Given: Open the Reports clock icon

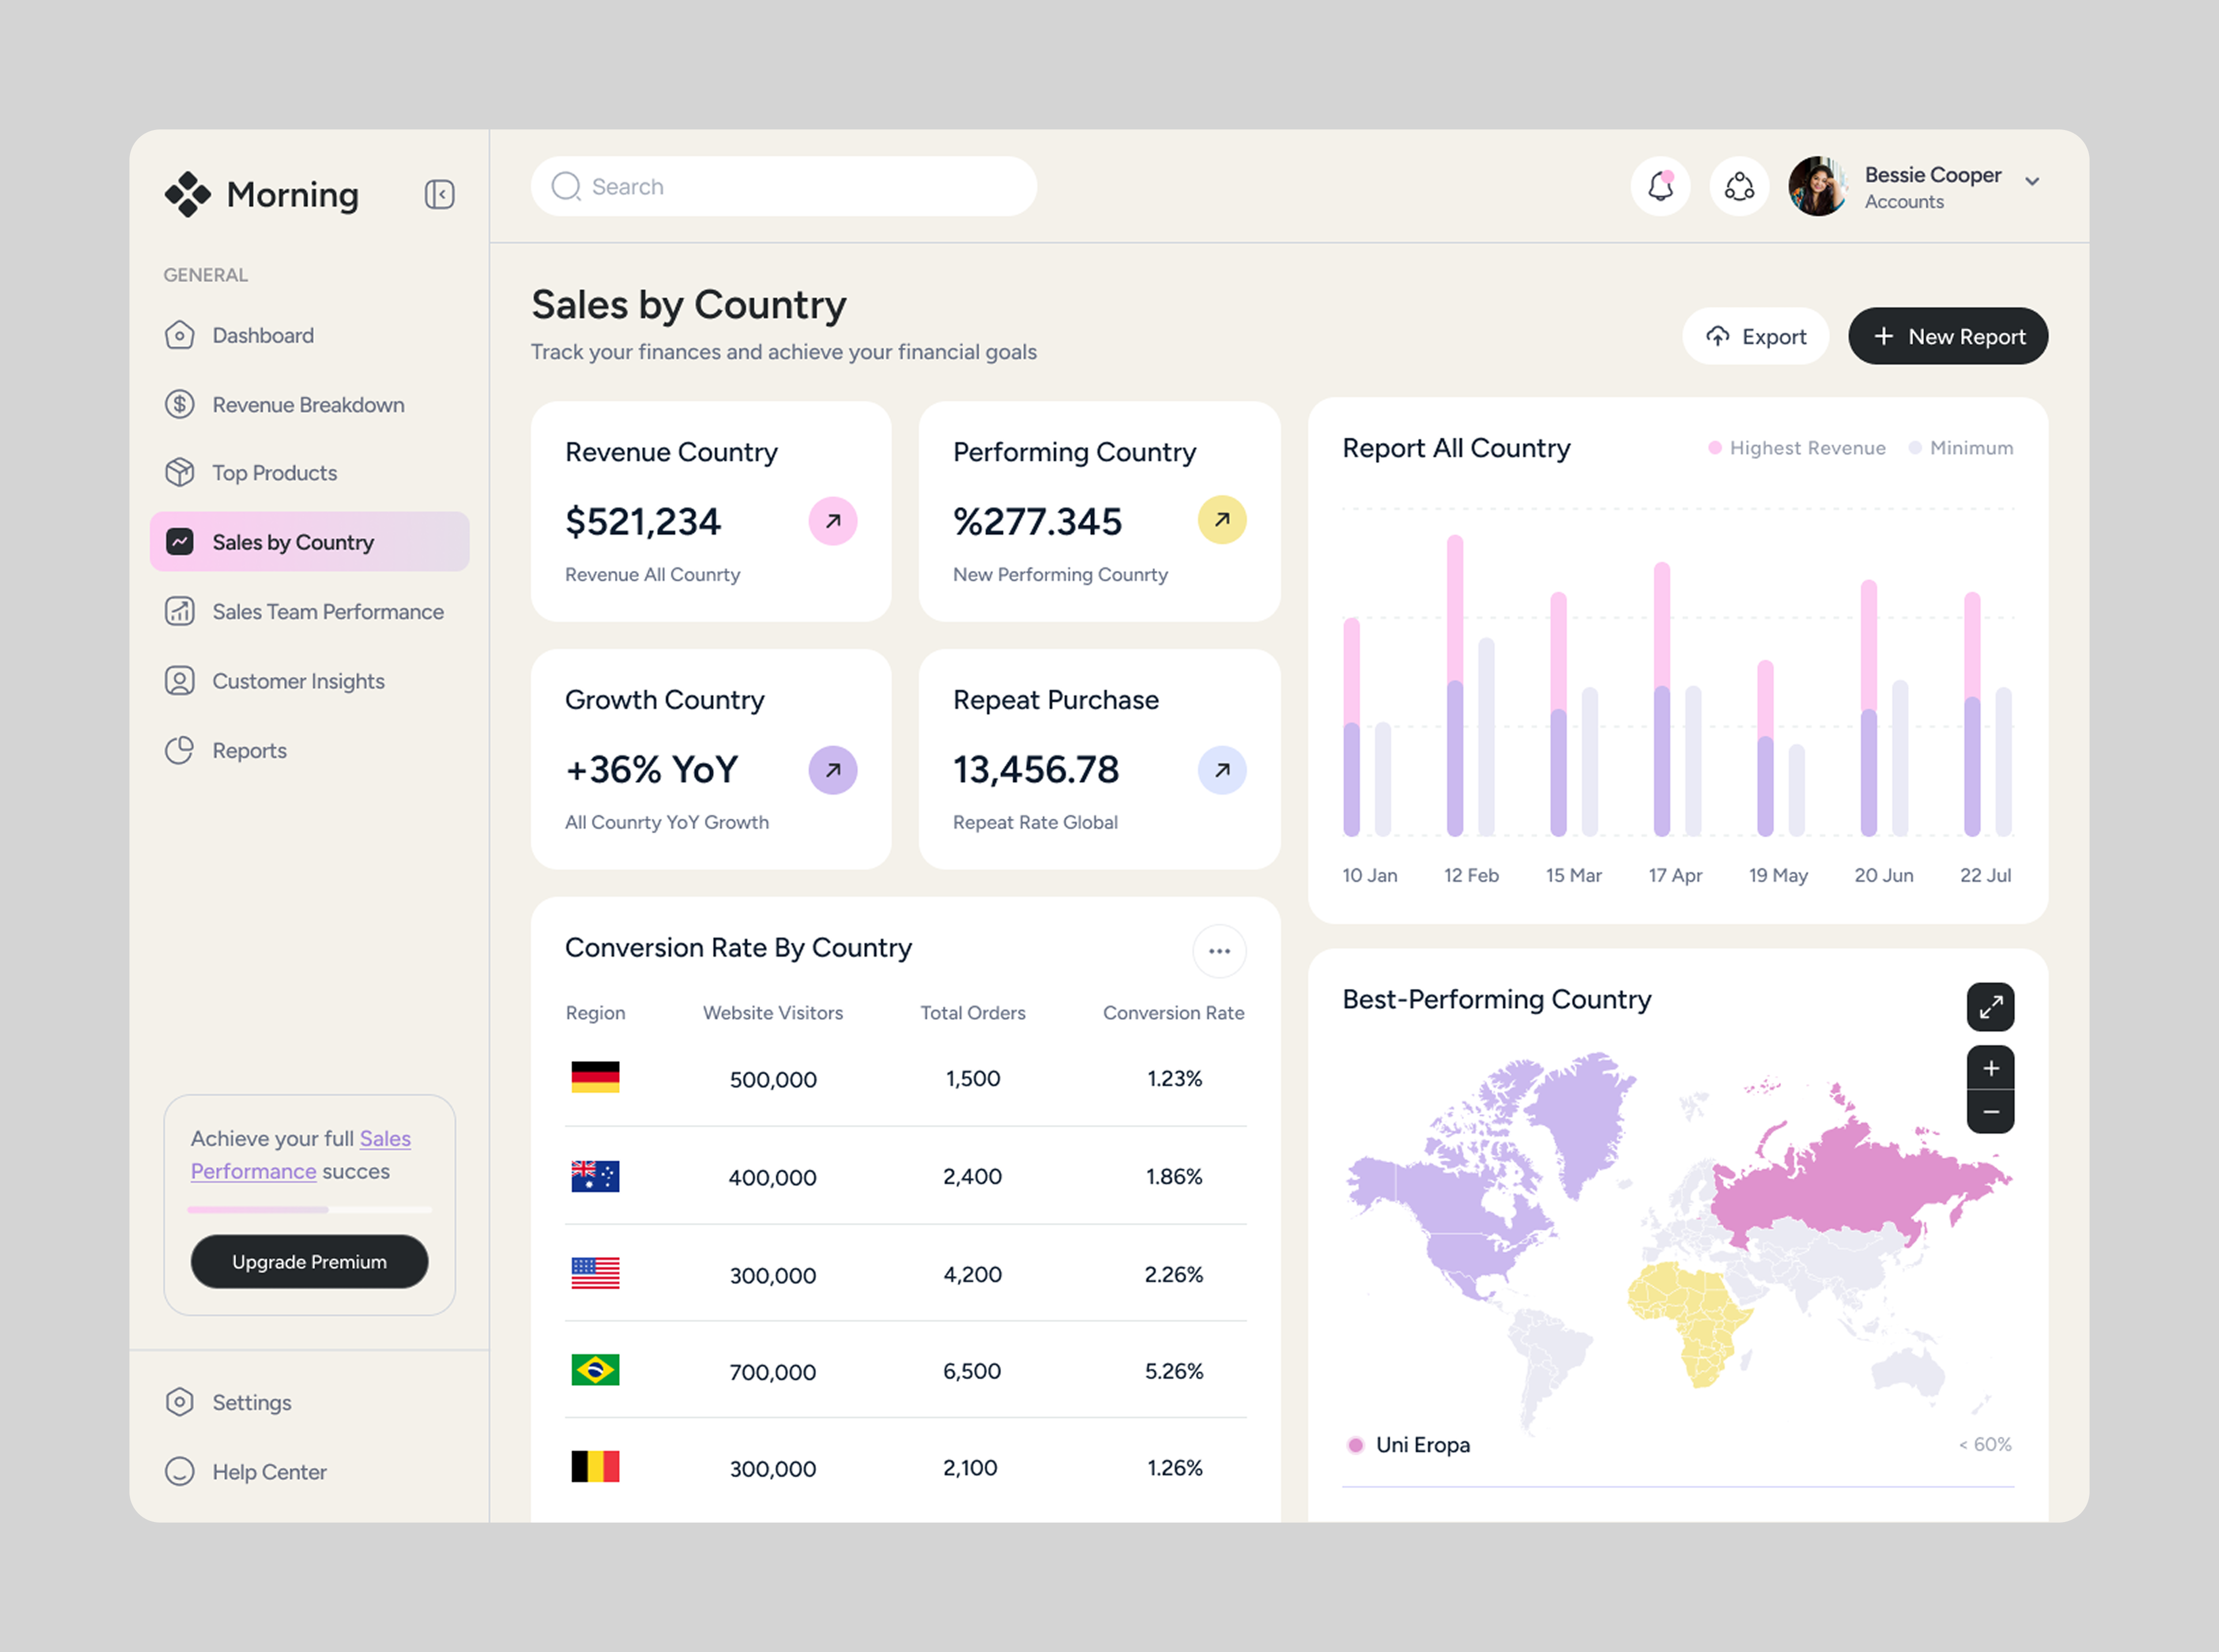Looking at the screenshot, I should [x=181, y=749].
